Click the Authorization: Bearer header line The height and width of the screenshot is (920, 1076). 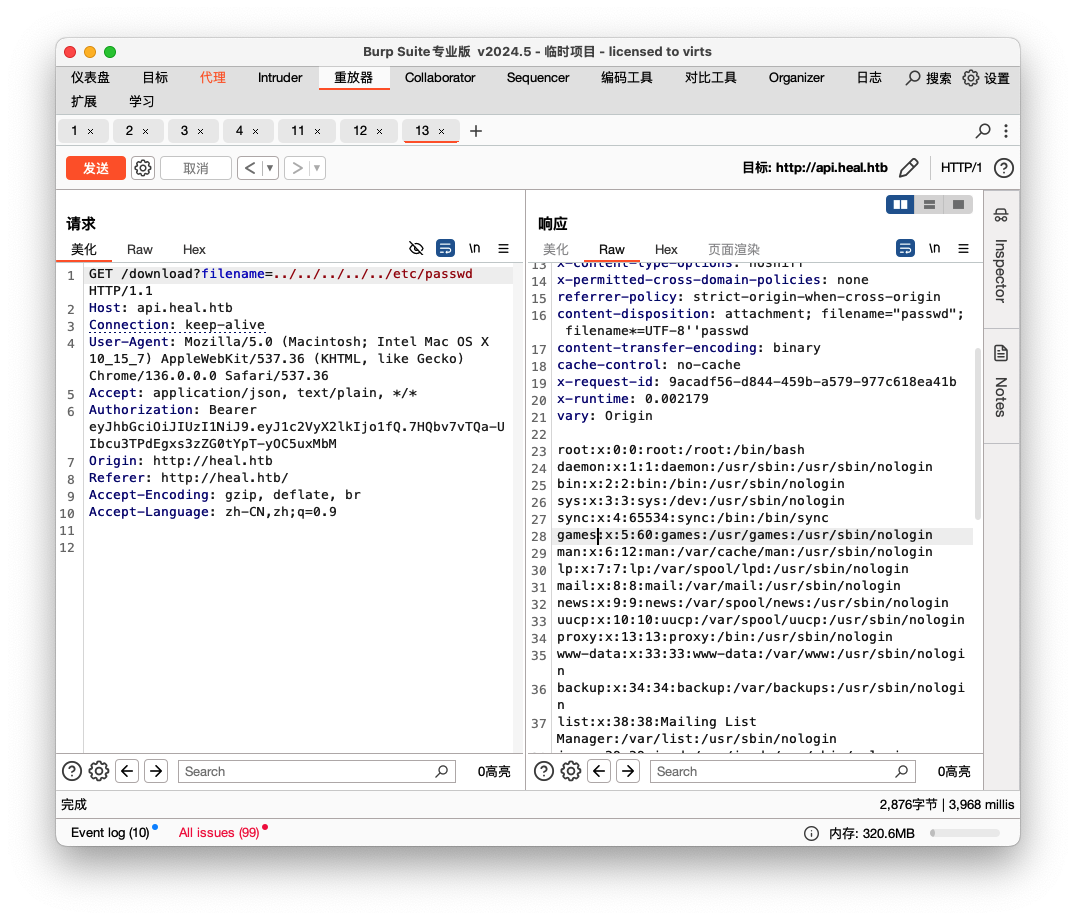[x=172, y=410]
